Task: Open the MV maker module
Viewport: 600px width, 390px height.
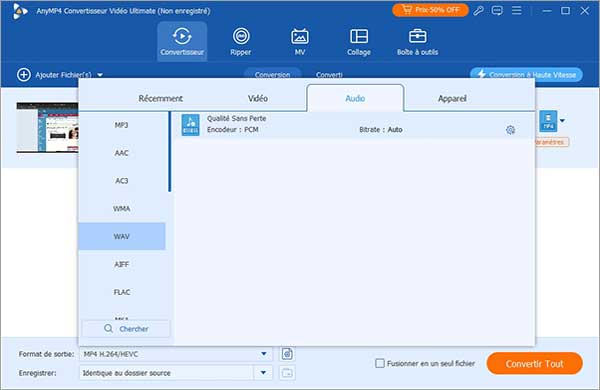Action: pyautogui.click(x=300, y=41)
